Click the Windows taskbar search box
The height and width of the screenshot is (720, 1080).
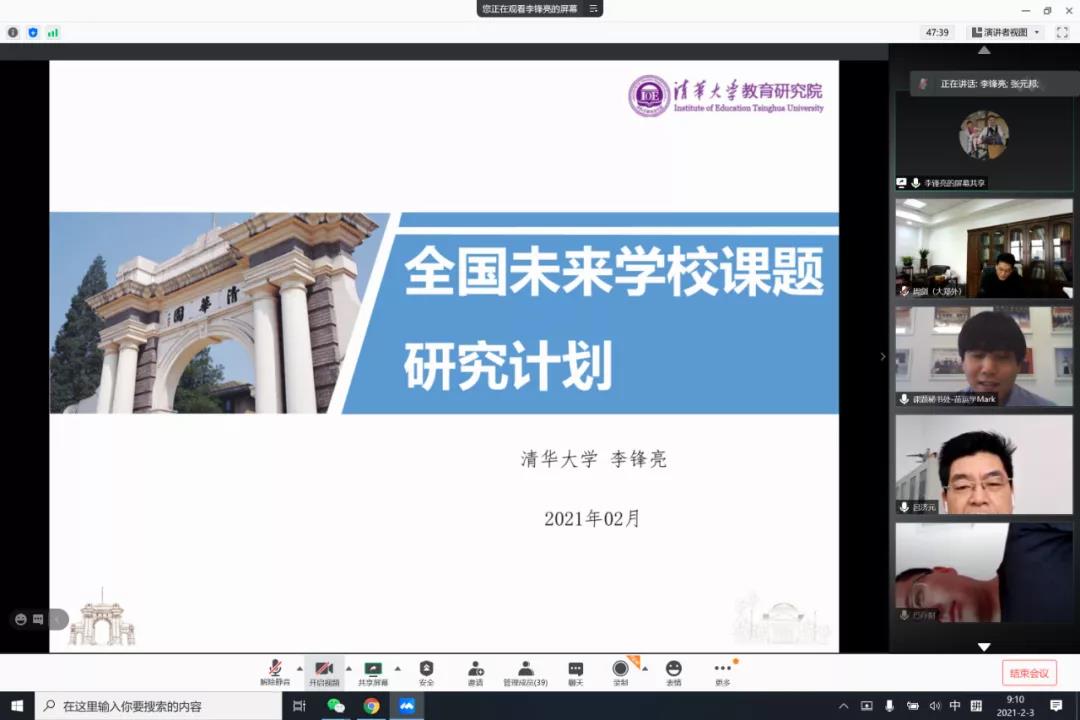158,706
